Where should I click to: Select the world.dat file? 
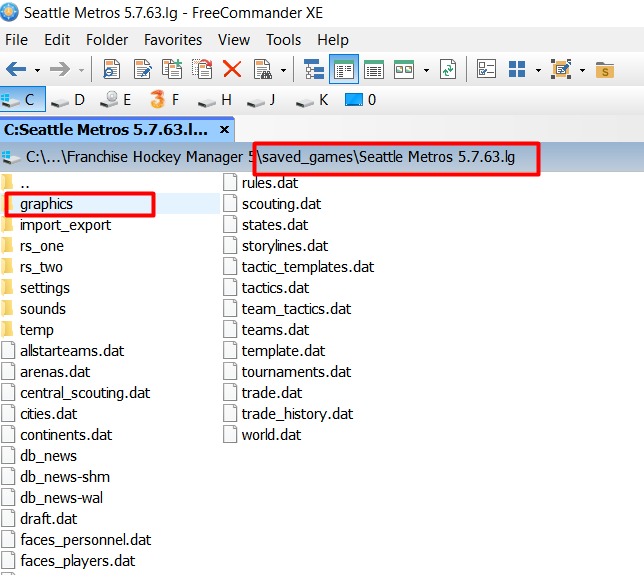[x=271, y=435]
